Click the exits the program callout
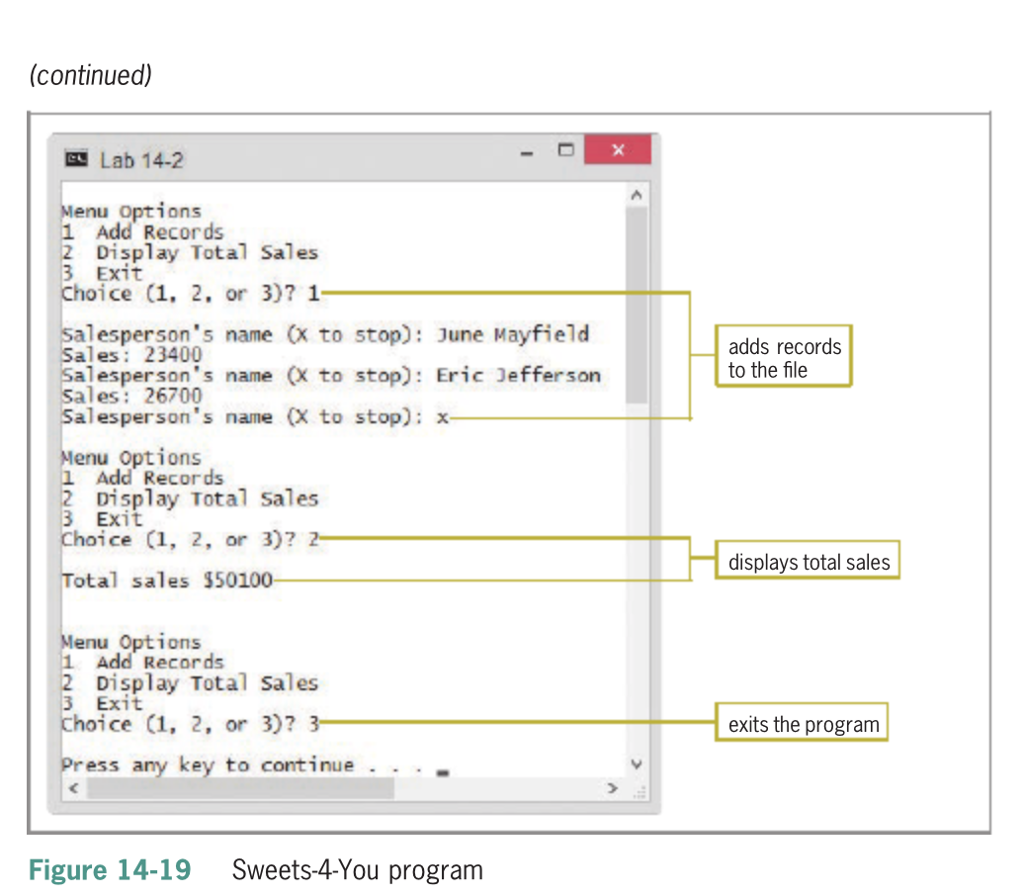This screenshot has width=1024, height=896. pos(800,723)
